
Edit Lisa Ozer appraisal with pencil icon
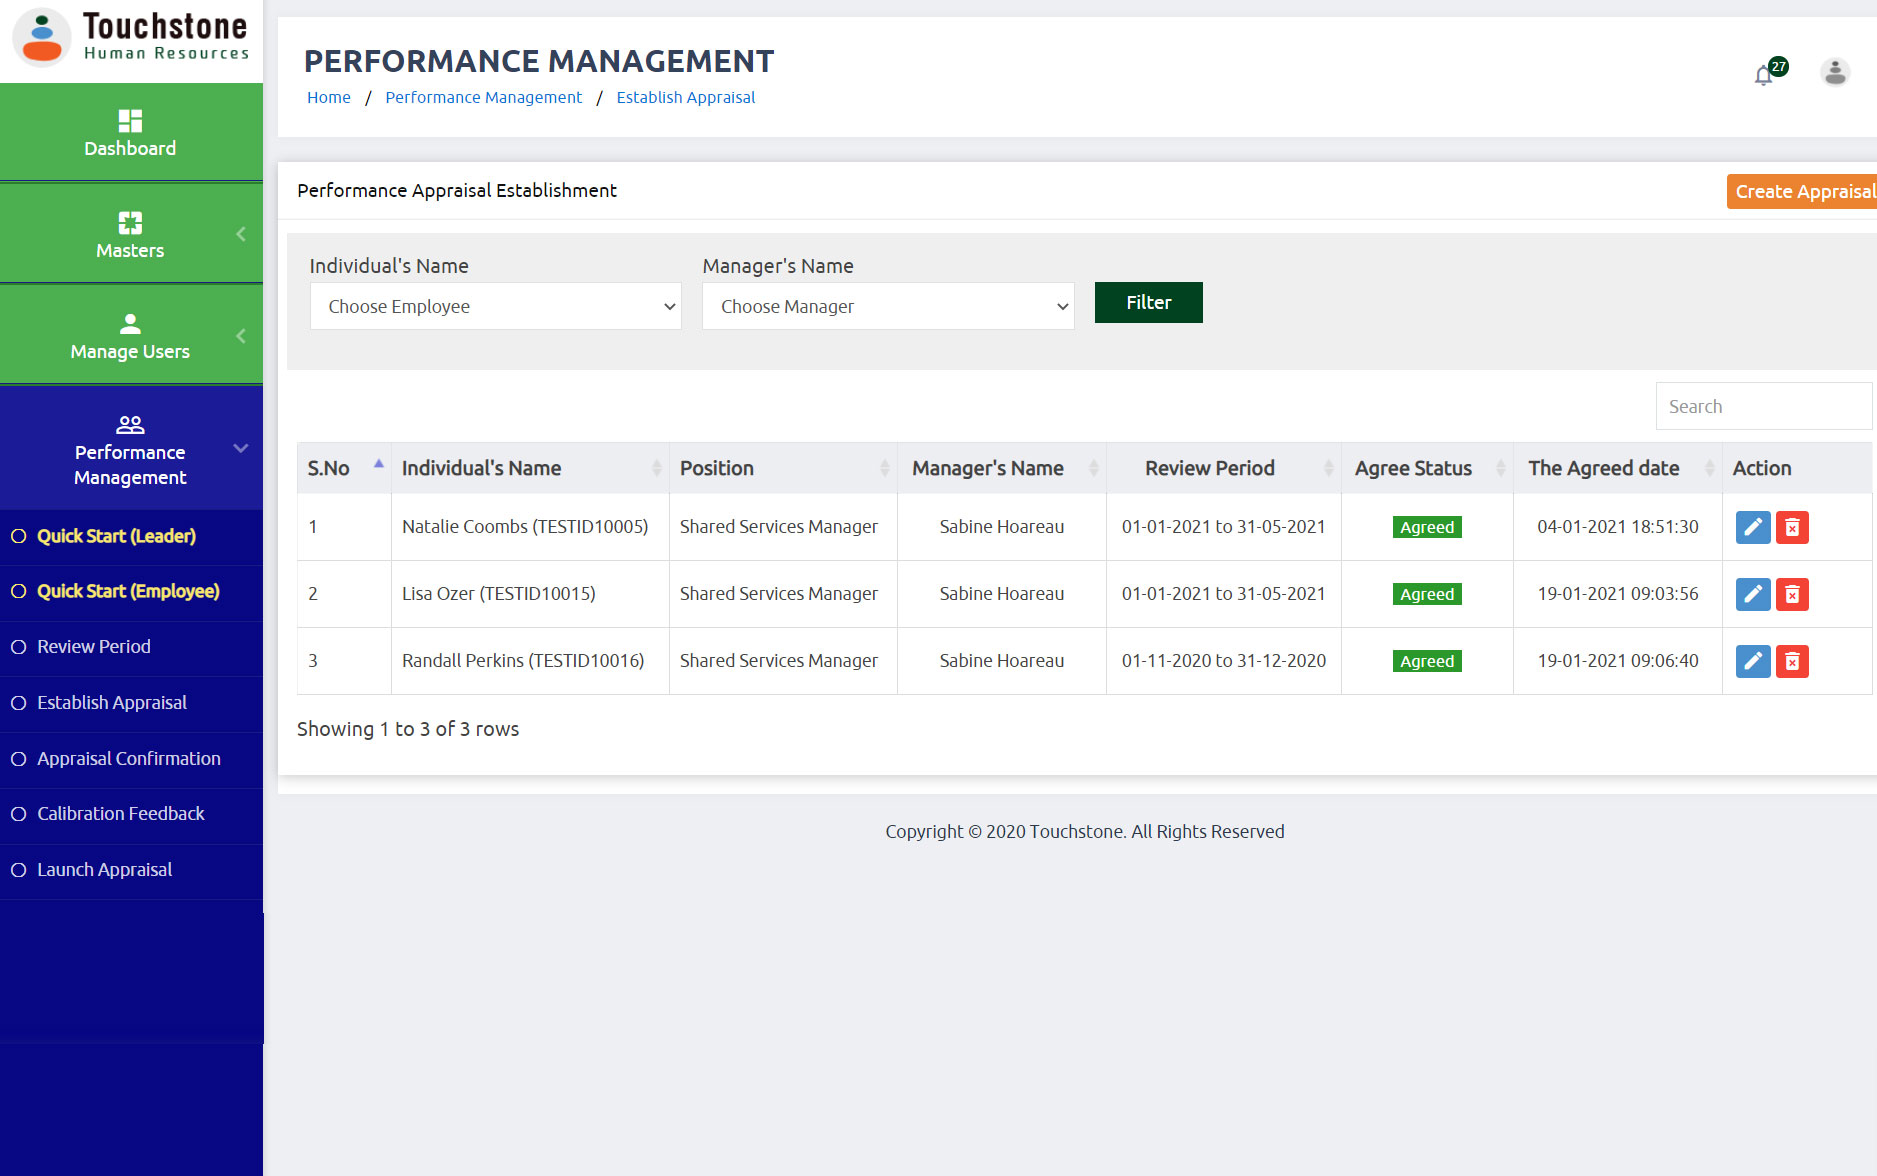point(1752,594)
